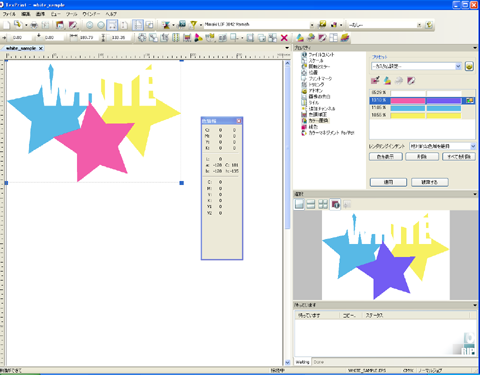Toggle the highlighted page frame view button

(x=112, y=25)
